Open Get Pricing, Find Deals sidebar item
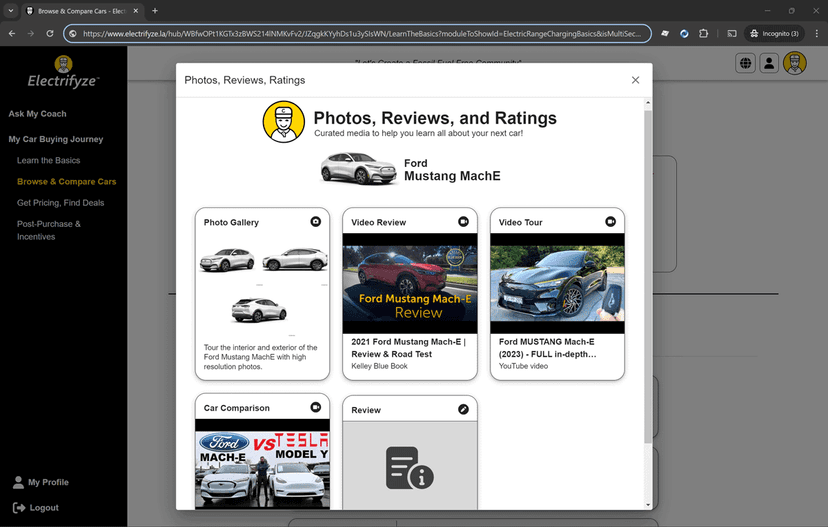This screenshot has width=828, height=527. [60, 203]
